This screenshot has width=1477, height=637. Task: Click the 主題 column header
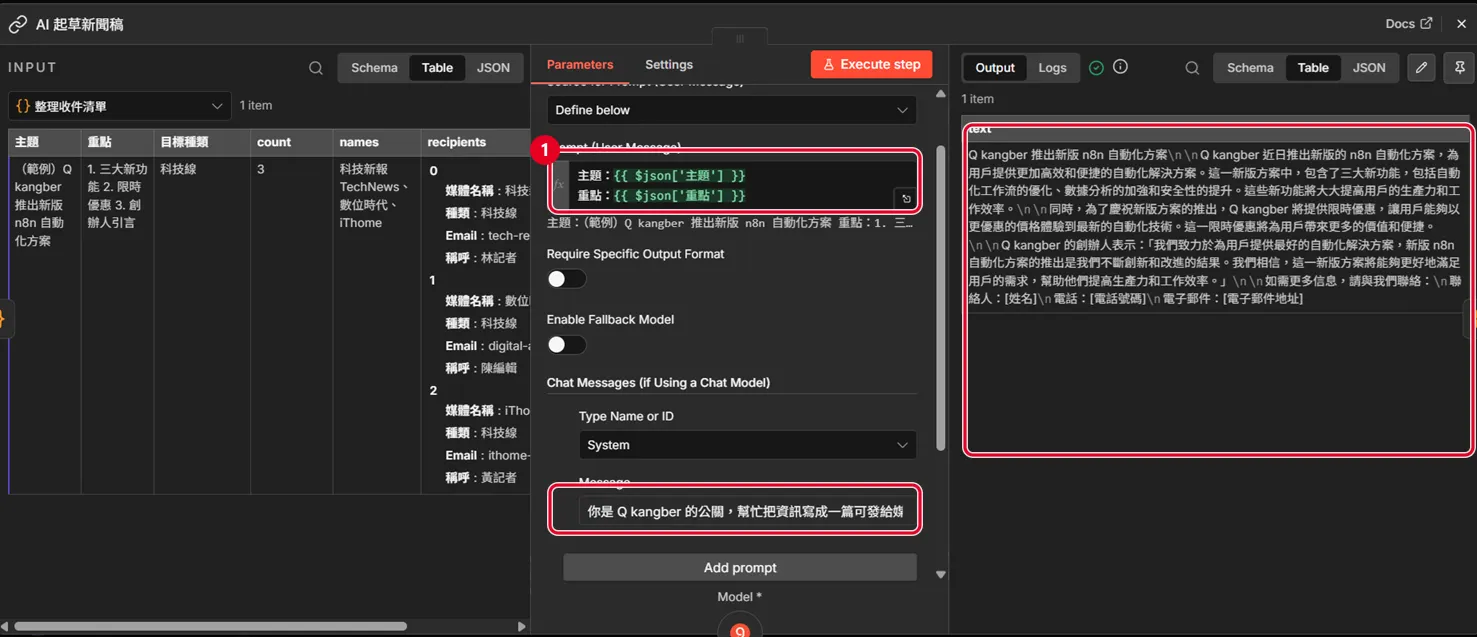[44, 142]
